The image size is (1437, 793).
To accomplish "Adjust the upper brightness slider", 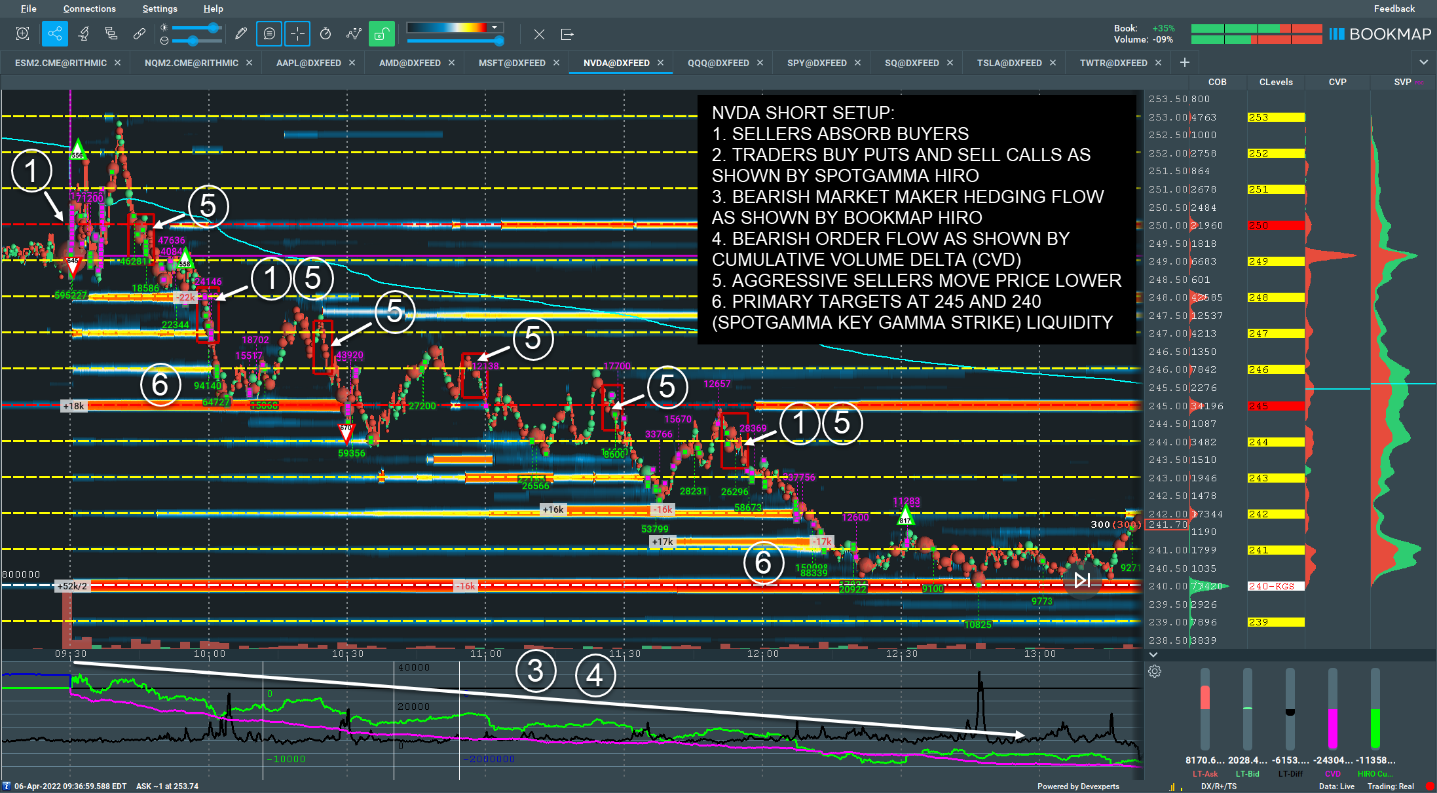I will click(x=197, y=27).
